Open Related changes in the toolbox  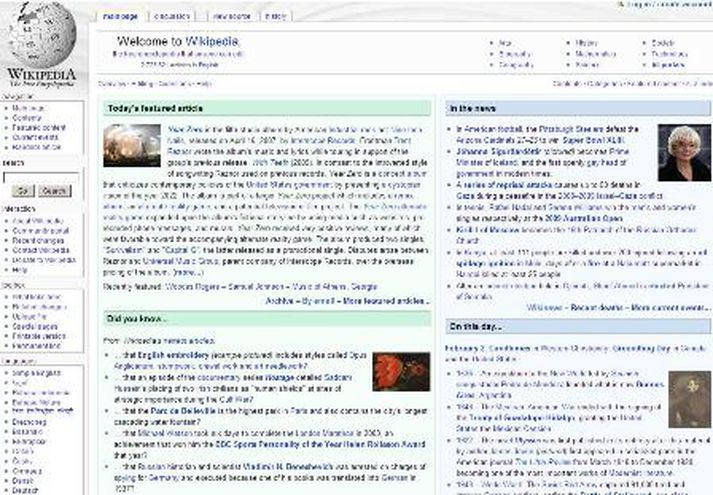pos(40,307)
